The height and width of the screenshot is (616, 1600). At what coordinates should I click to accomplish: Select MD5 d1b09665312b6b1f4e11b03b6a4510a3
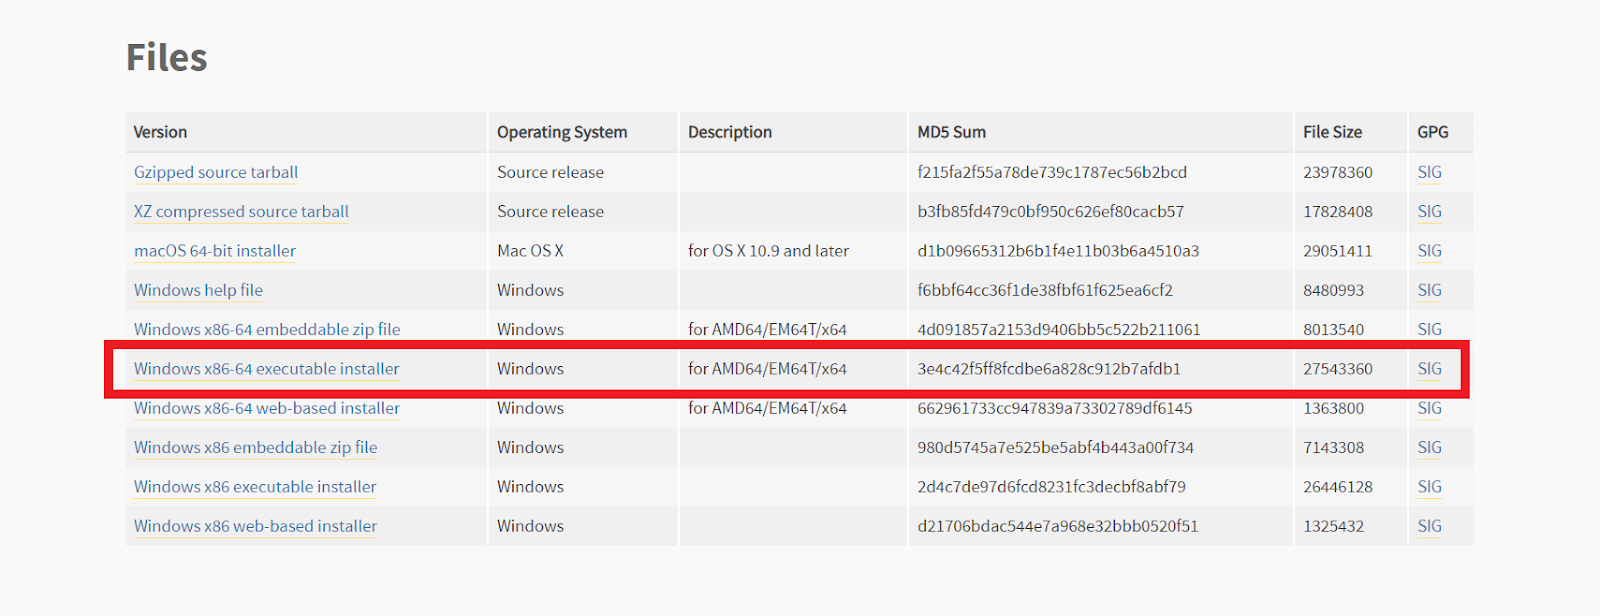coord(1058,251)
